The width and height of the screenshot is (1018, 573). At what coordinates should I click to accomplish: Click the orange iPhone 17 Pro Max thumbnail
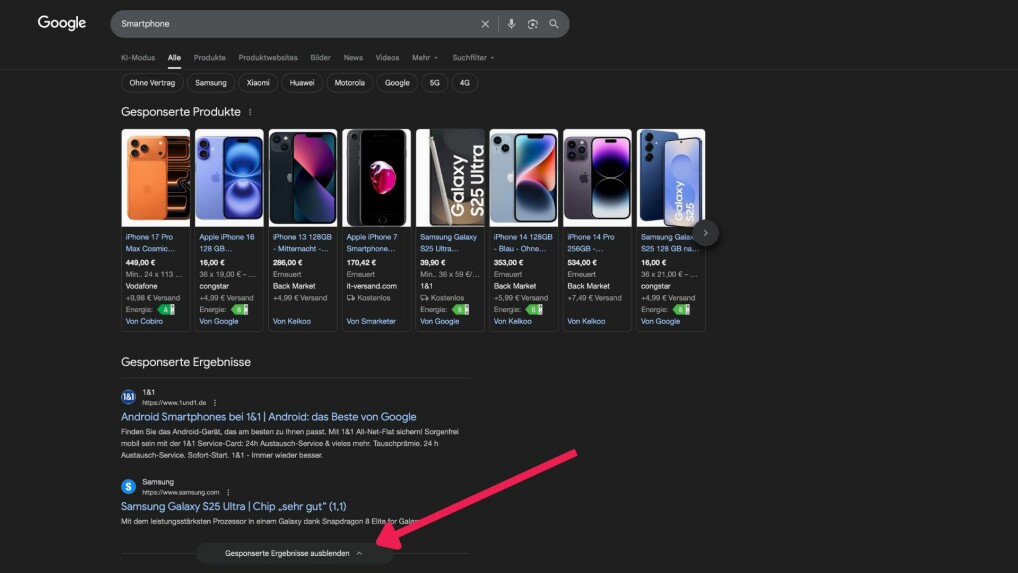point(154,178)
